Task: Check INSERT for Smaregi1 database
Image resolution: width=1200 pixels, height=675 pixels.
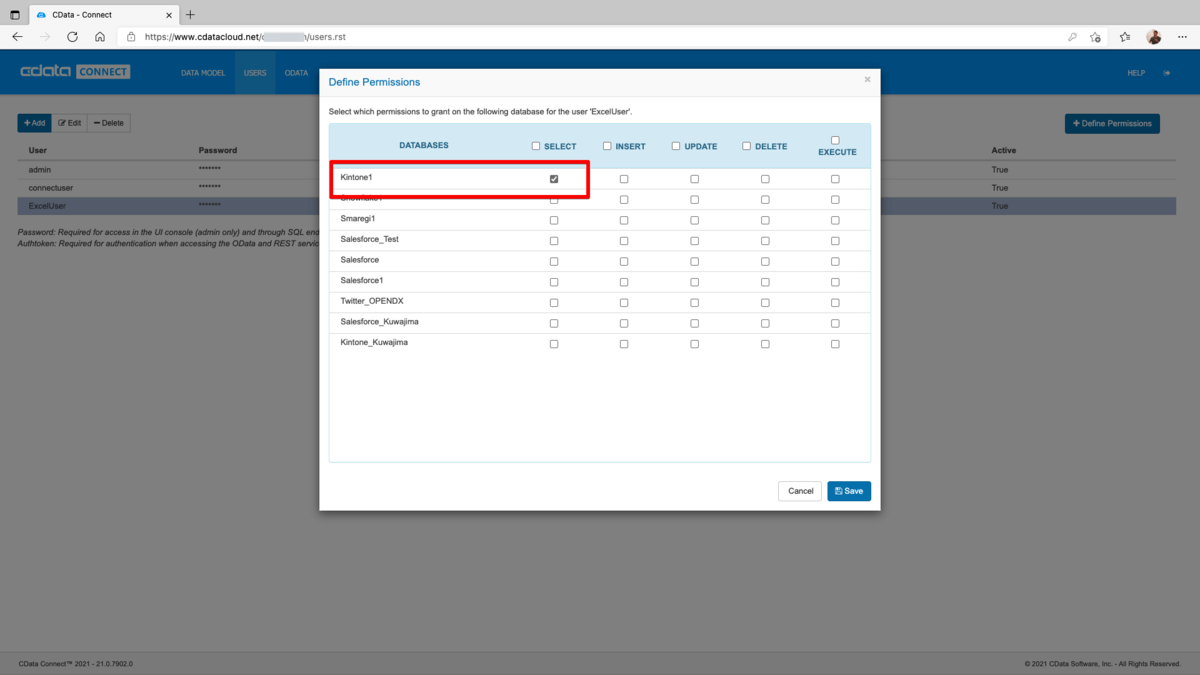Action: (624, 220)
